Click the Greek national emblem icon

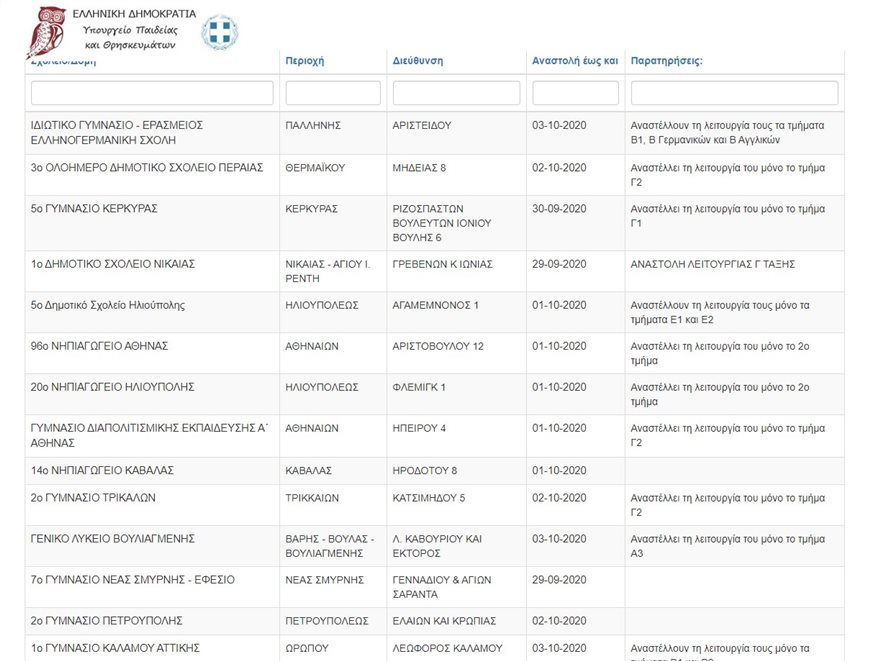coord(220,32)
